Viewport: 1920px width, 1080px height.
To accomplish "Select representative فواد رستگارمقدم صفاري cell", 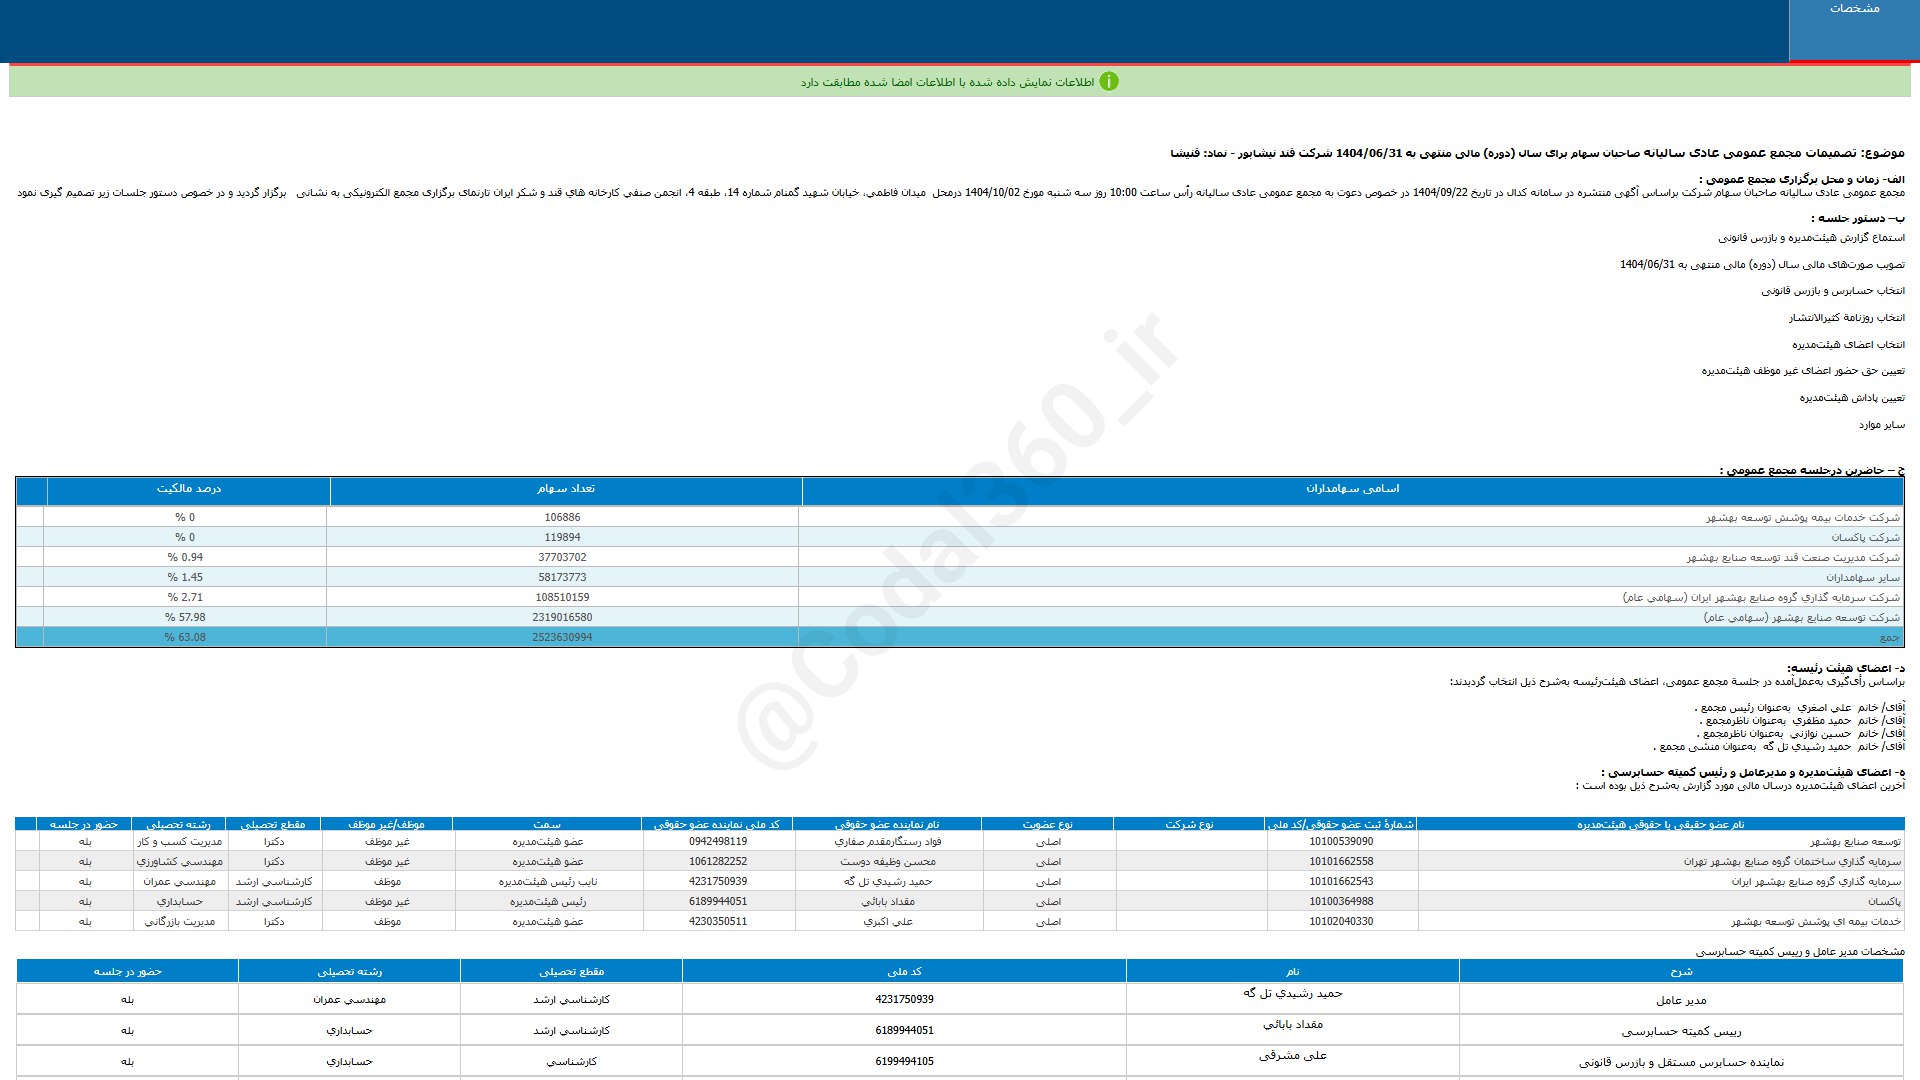I will 888,842.
